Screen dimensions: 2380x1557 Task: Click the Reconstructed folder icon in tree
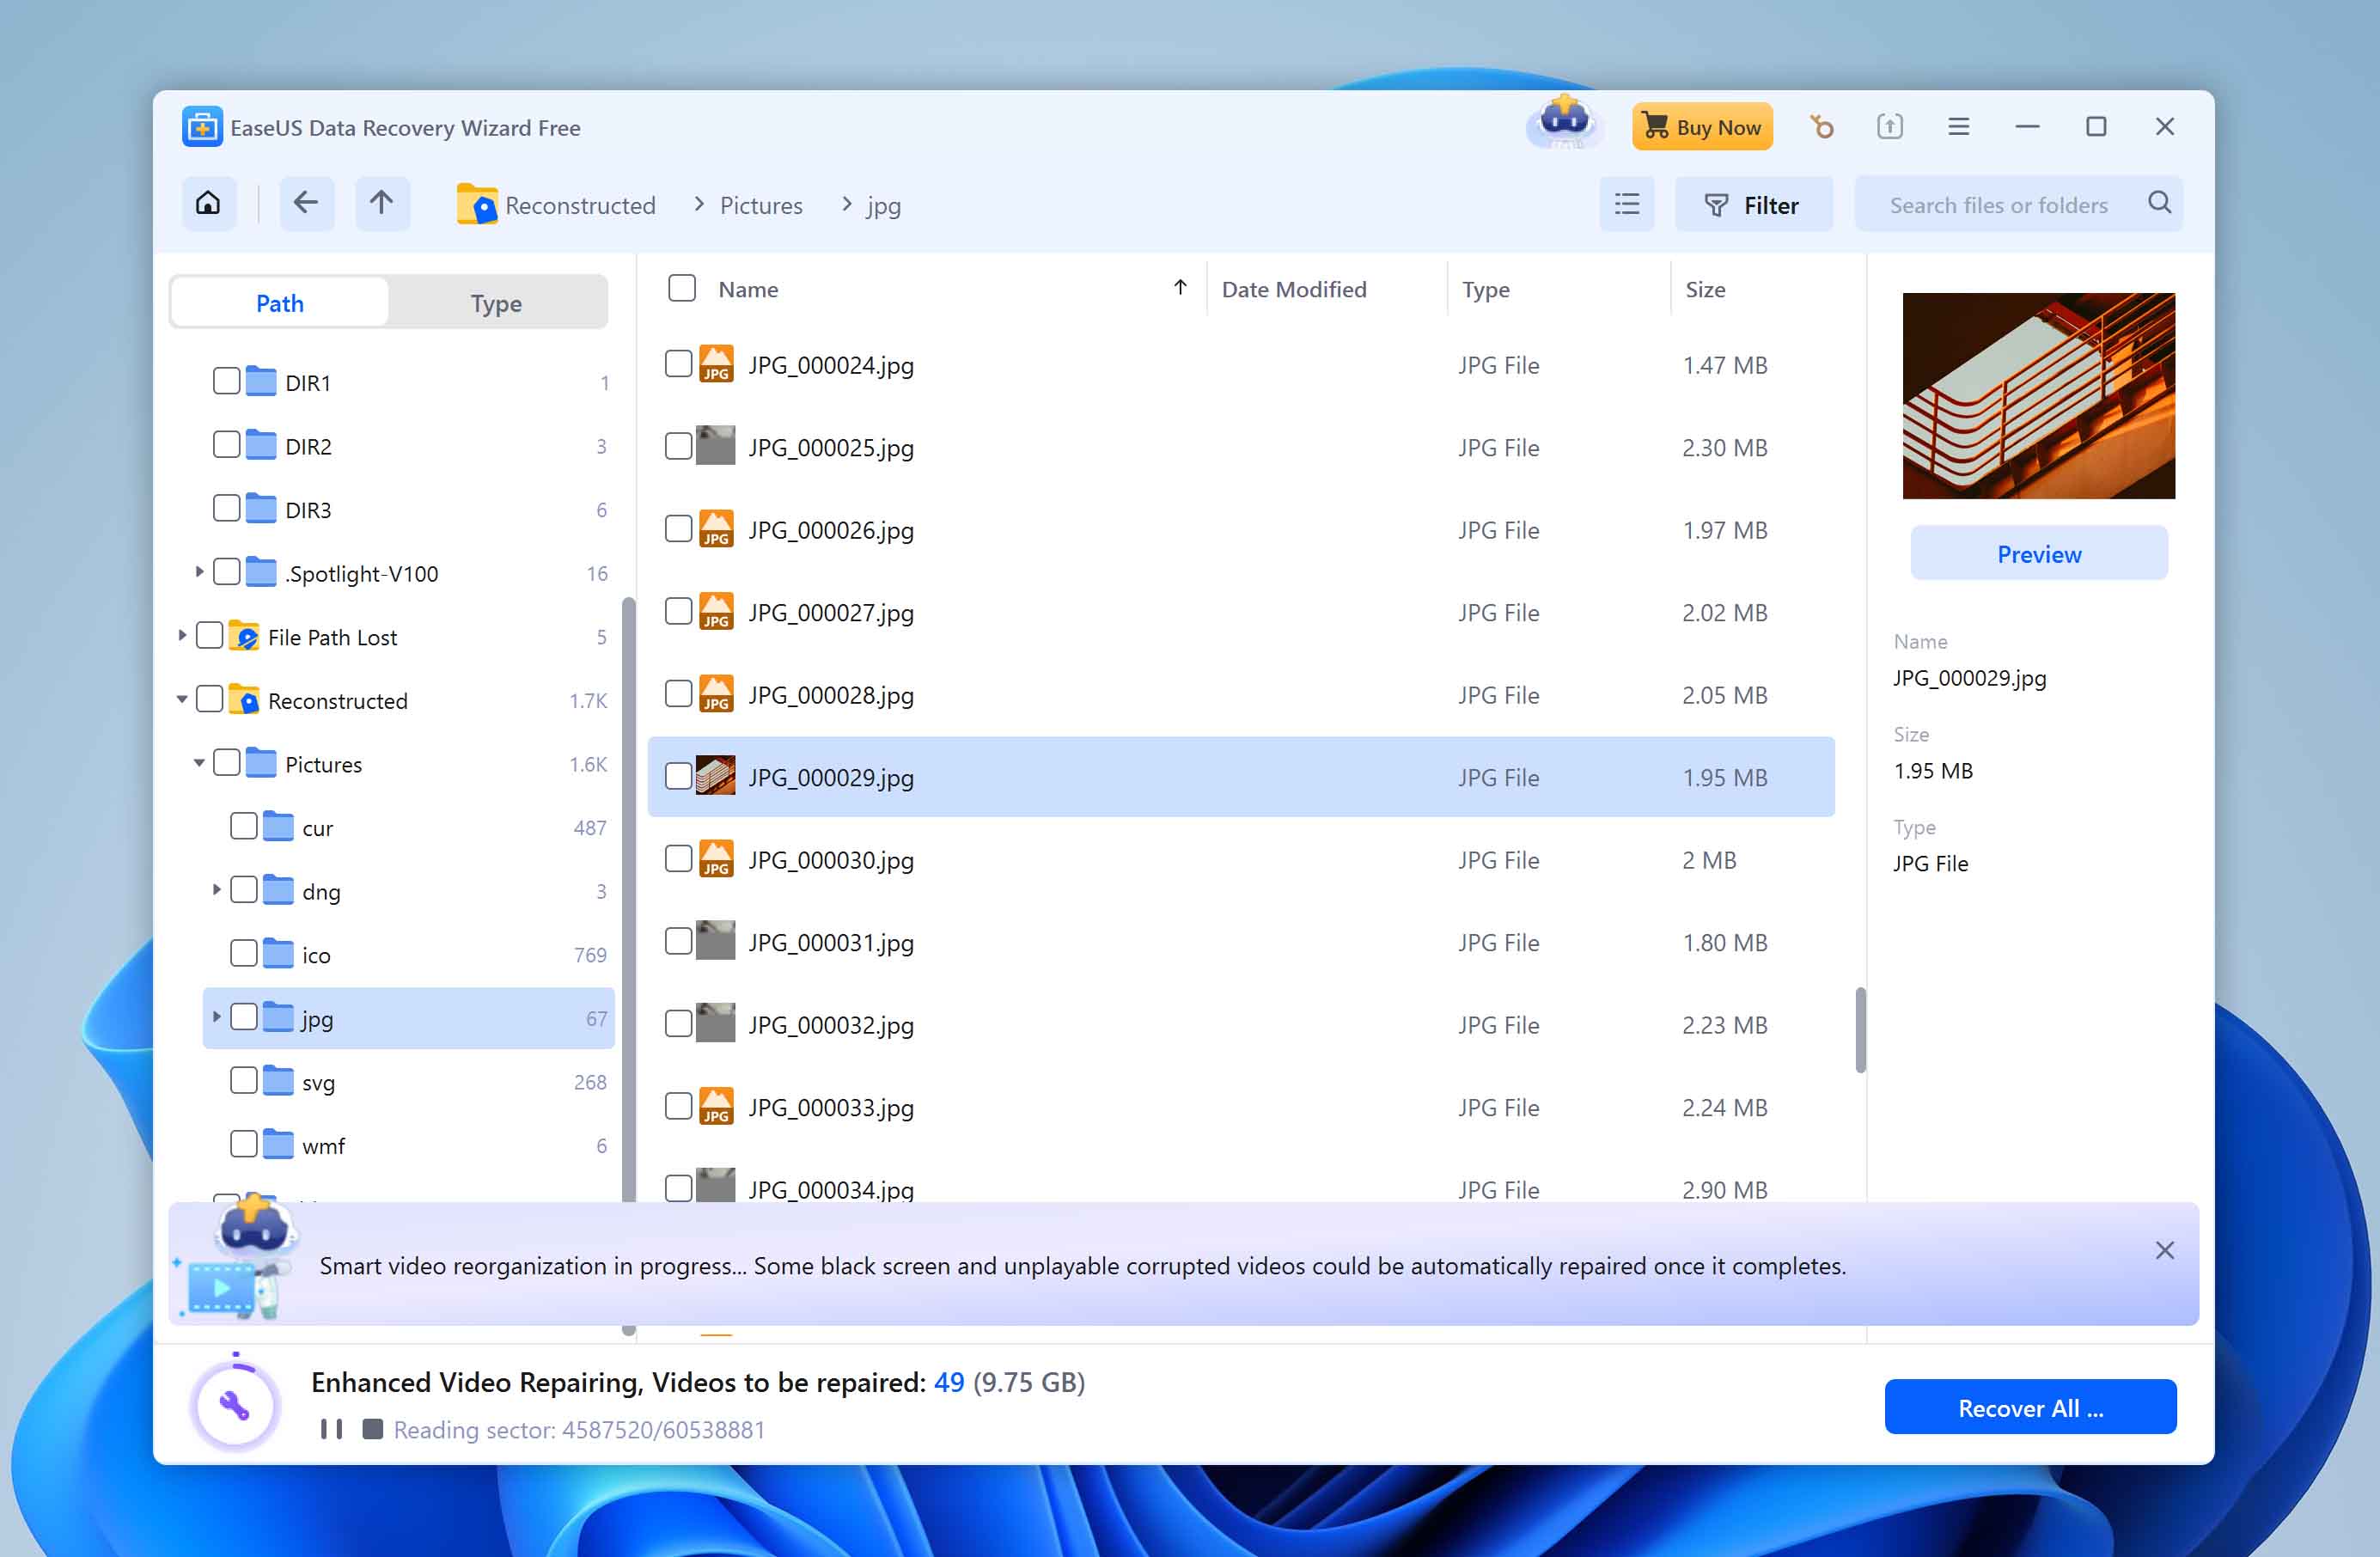(x=244, y=699)
